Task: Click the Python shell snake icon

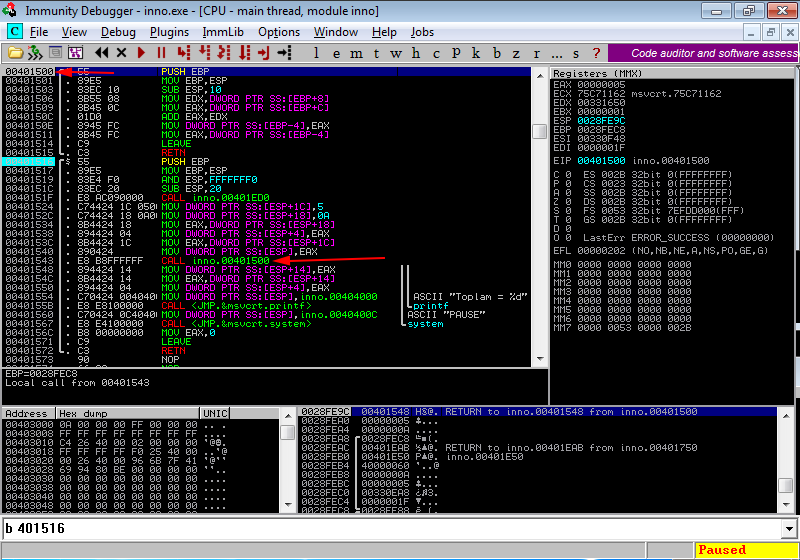Action: 35,53
